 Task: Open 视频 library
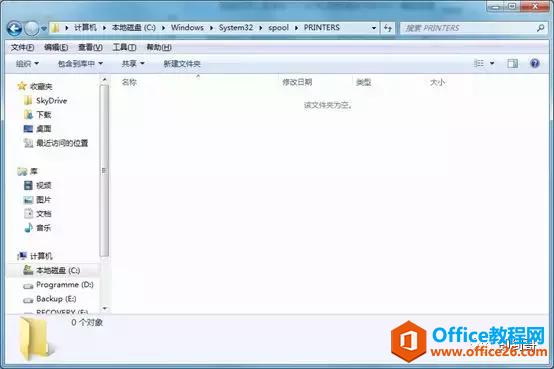[x=44, y=185]
